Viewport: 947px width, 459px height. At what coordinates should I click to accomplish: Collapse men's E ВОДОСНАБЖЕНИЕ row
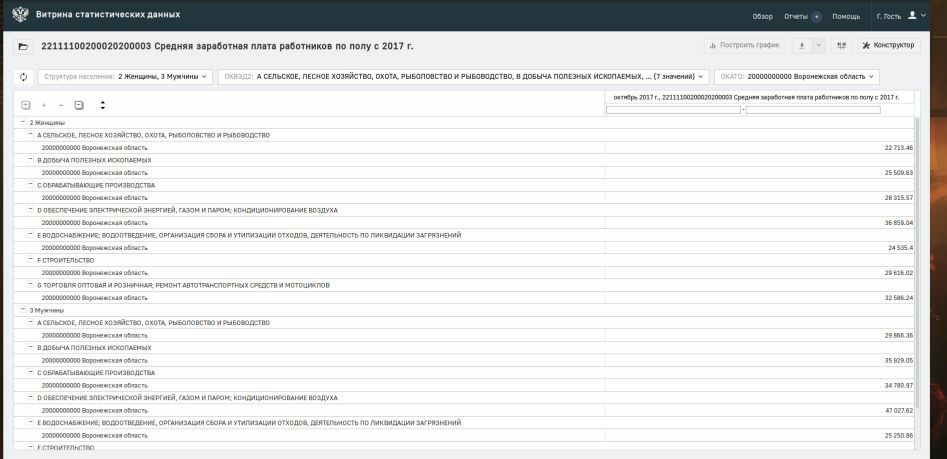click(31, 422)
